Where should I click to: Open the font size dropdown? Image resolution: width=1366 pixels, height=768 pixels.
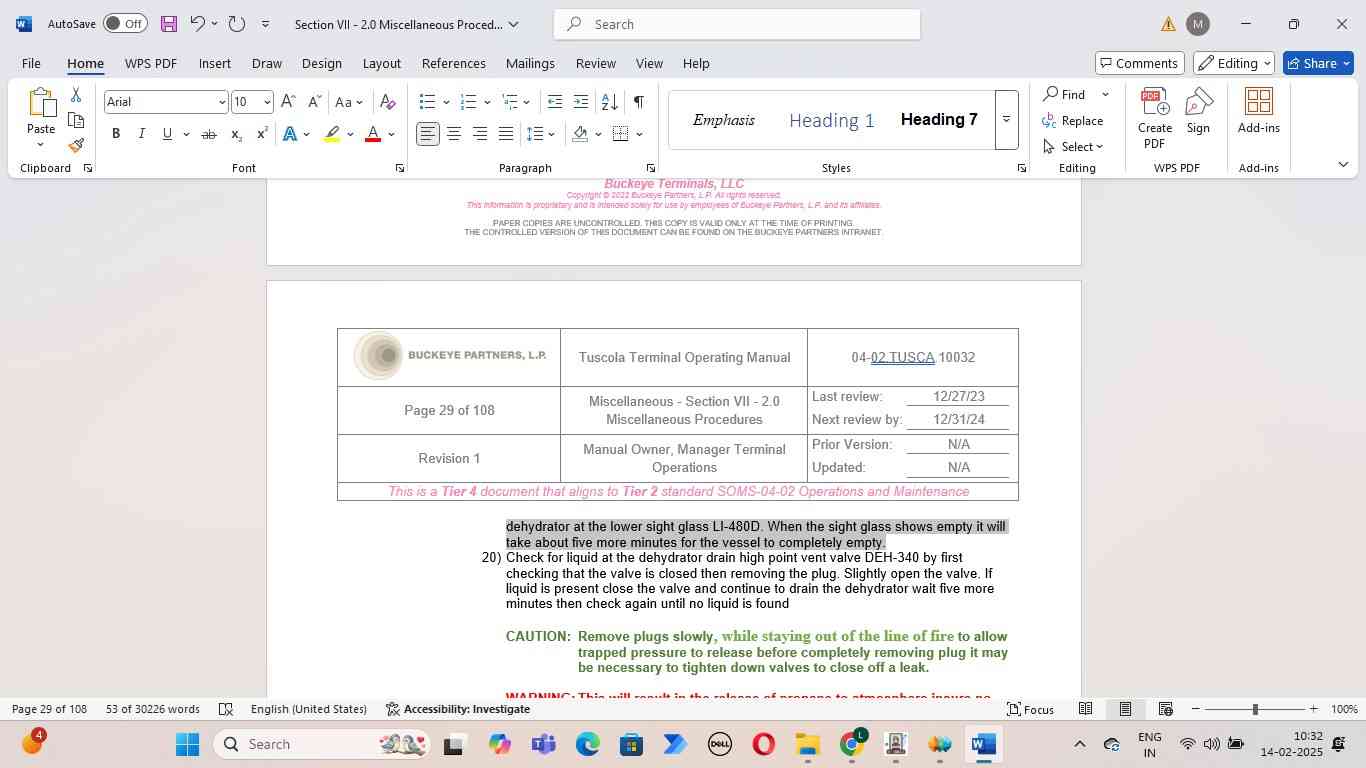click(x=267, y=102)
